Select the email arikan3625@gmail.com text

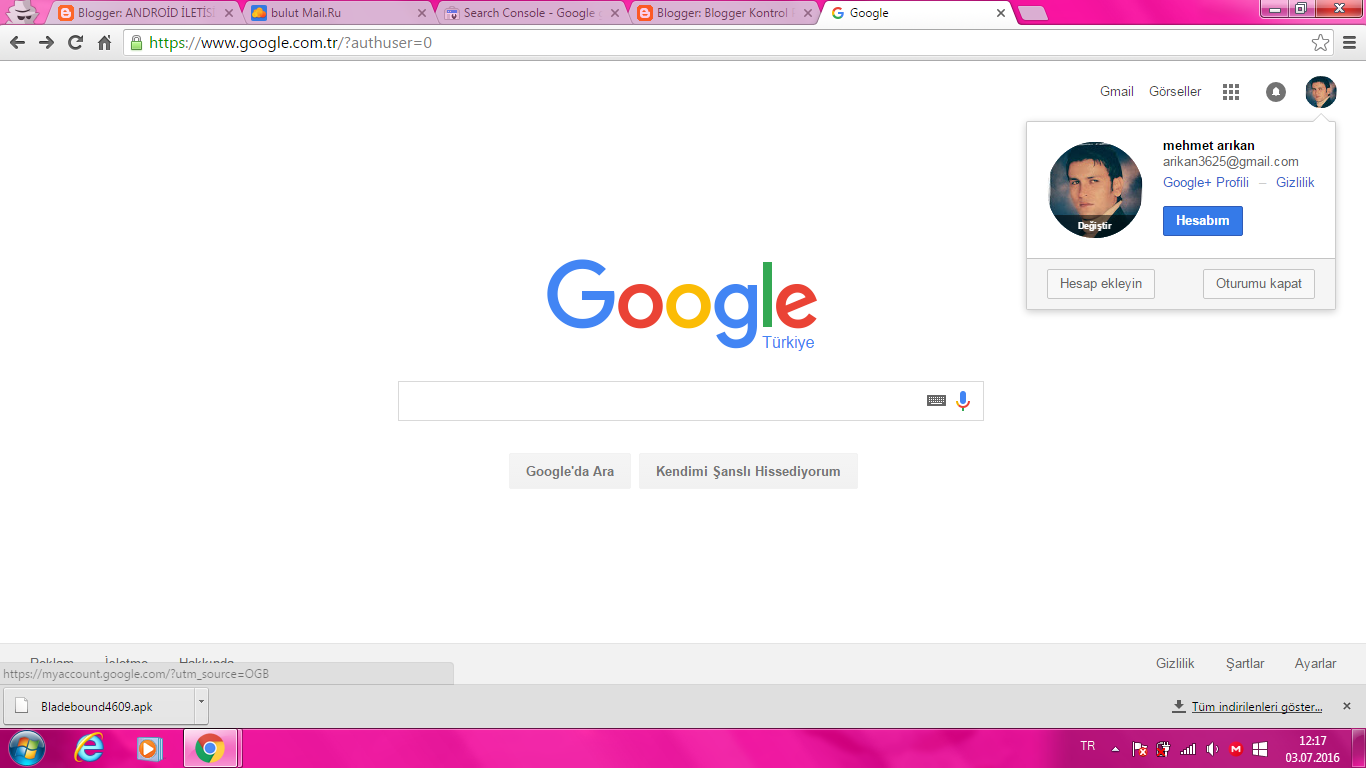pos(1230,162)
